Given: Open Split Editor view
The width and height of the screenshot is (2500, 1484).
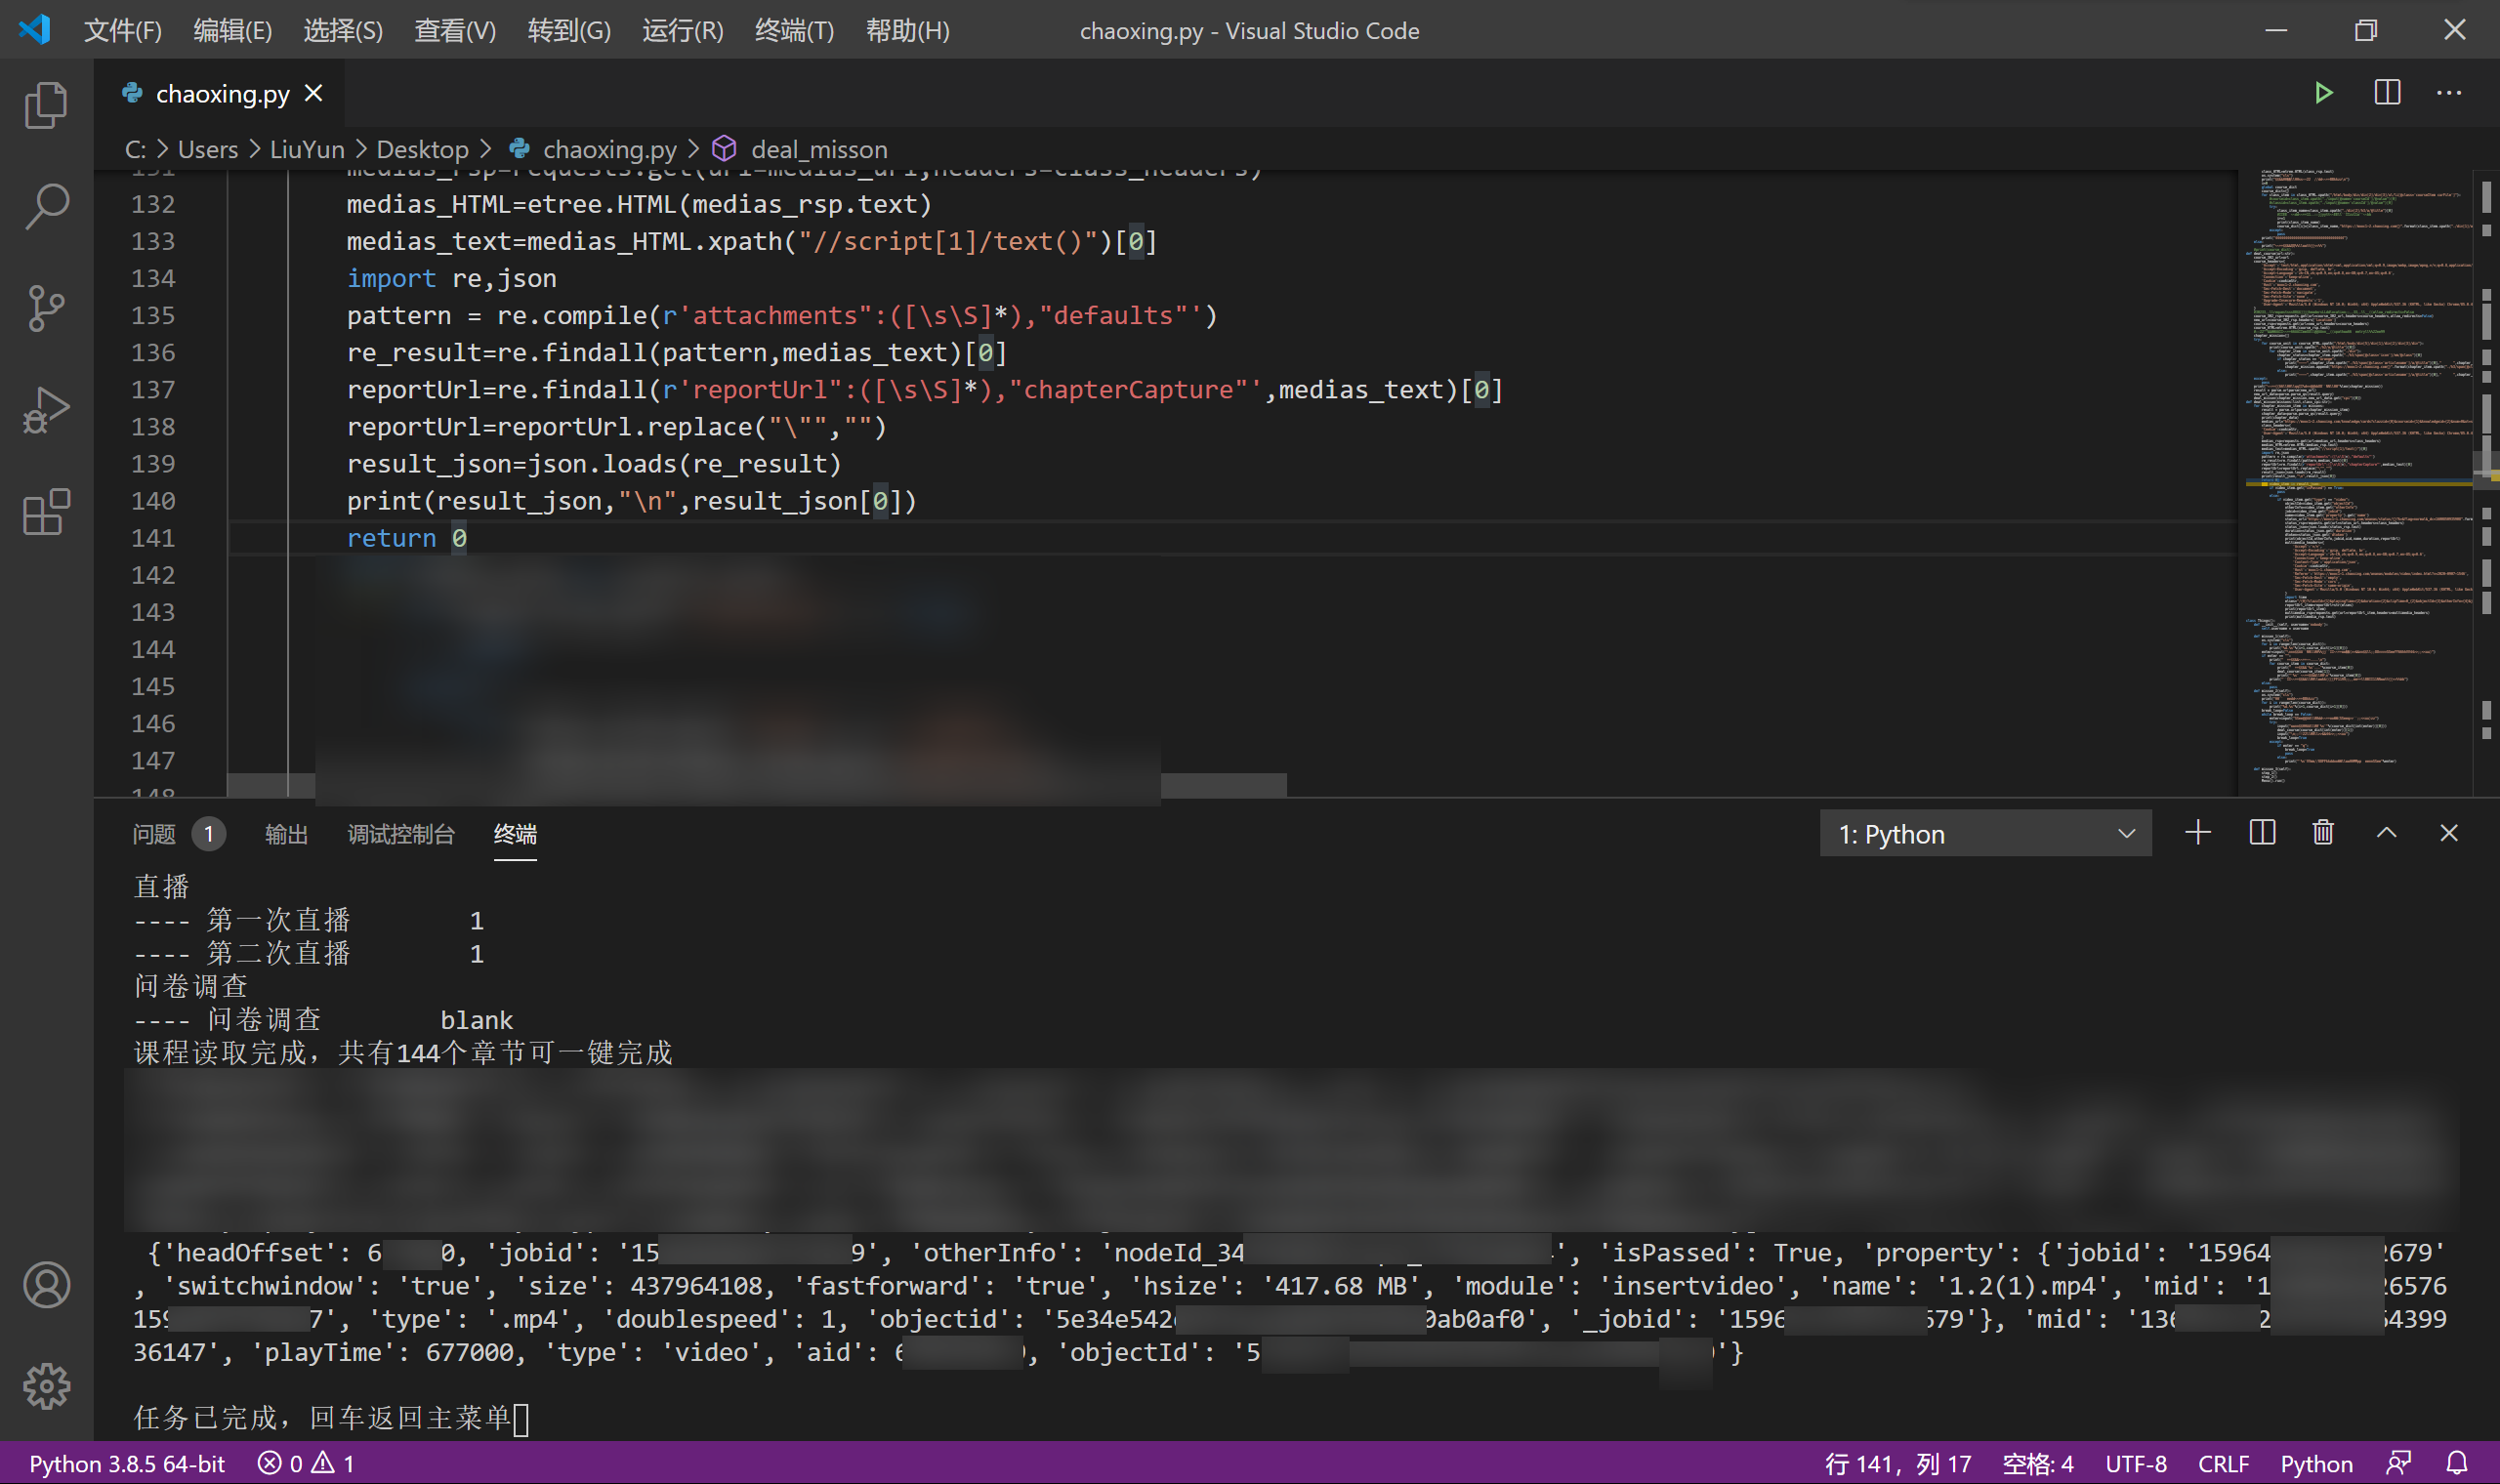Looking at the screenshot, I should tap(2387, 94).
